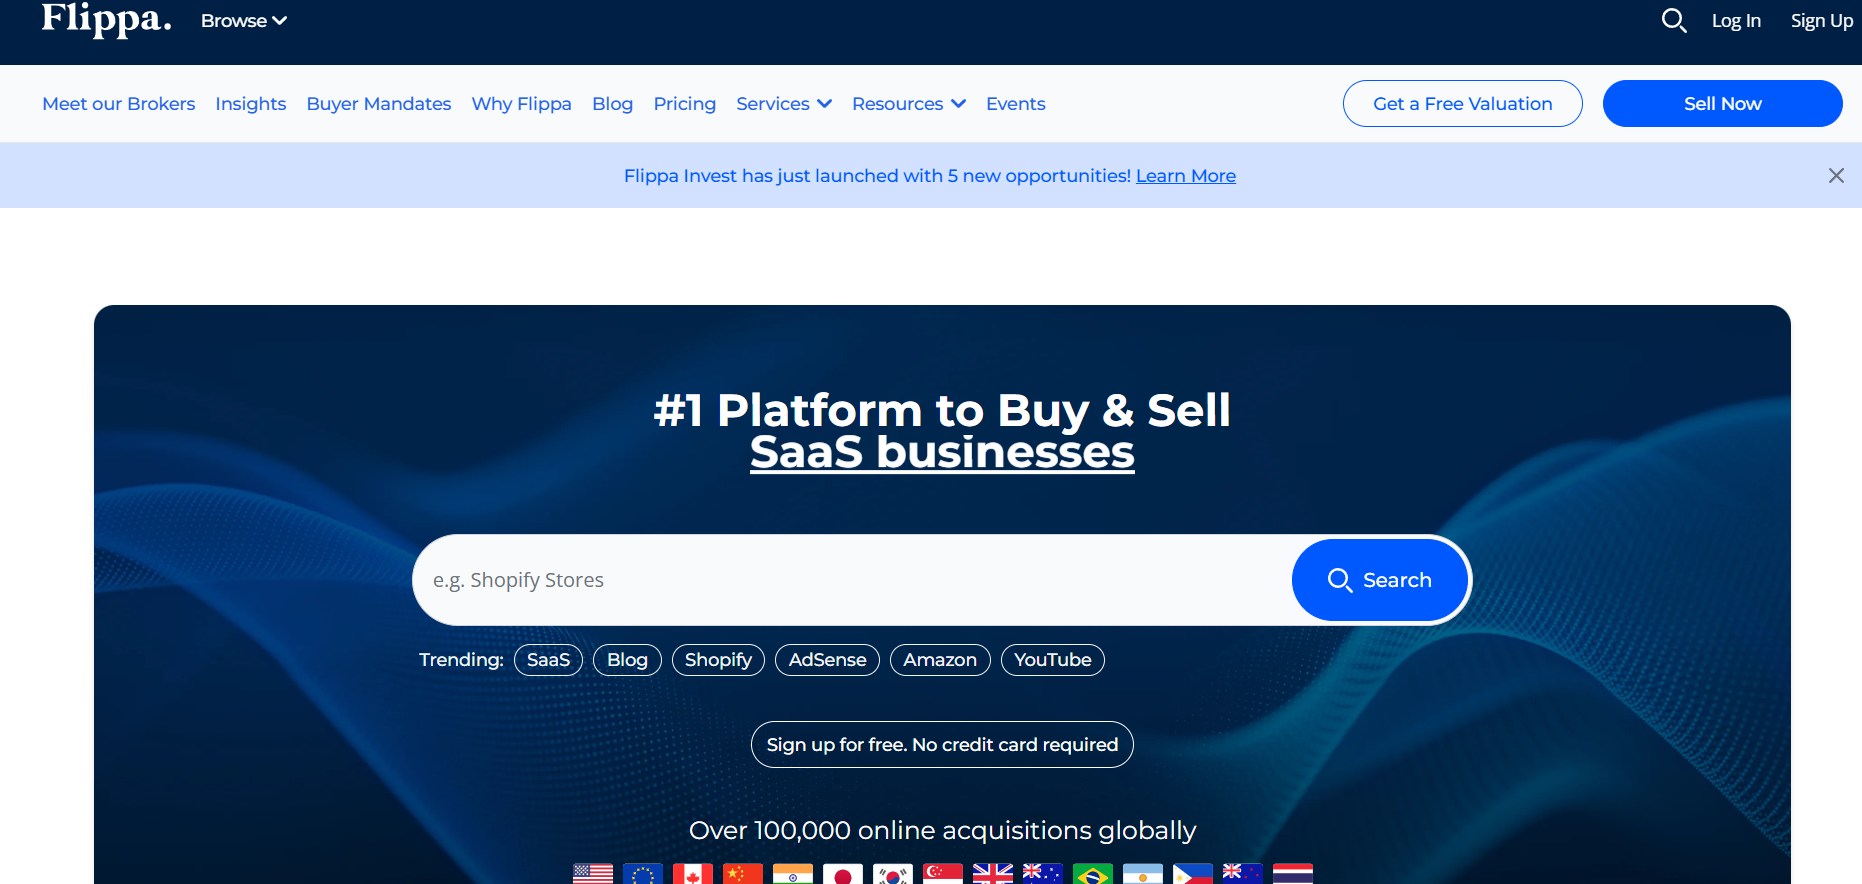Select the Amazon trending tag
Image resolution: width=1862 pixels, height=884 pixels.
(940, 660)
